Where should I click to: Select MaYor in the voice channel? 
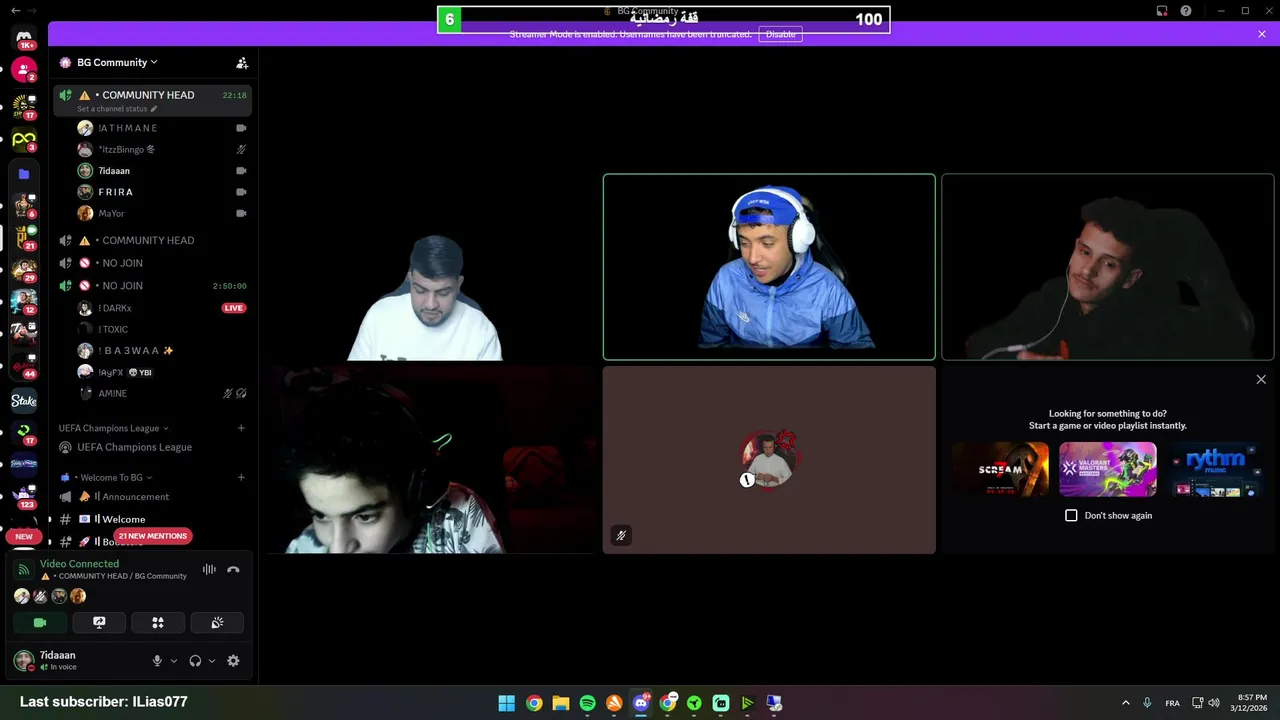pyautogui.click(x=162, y=213)
